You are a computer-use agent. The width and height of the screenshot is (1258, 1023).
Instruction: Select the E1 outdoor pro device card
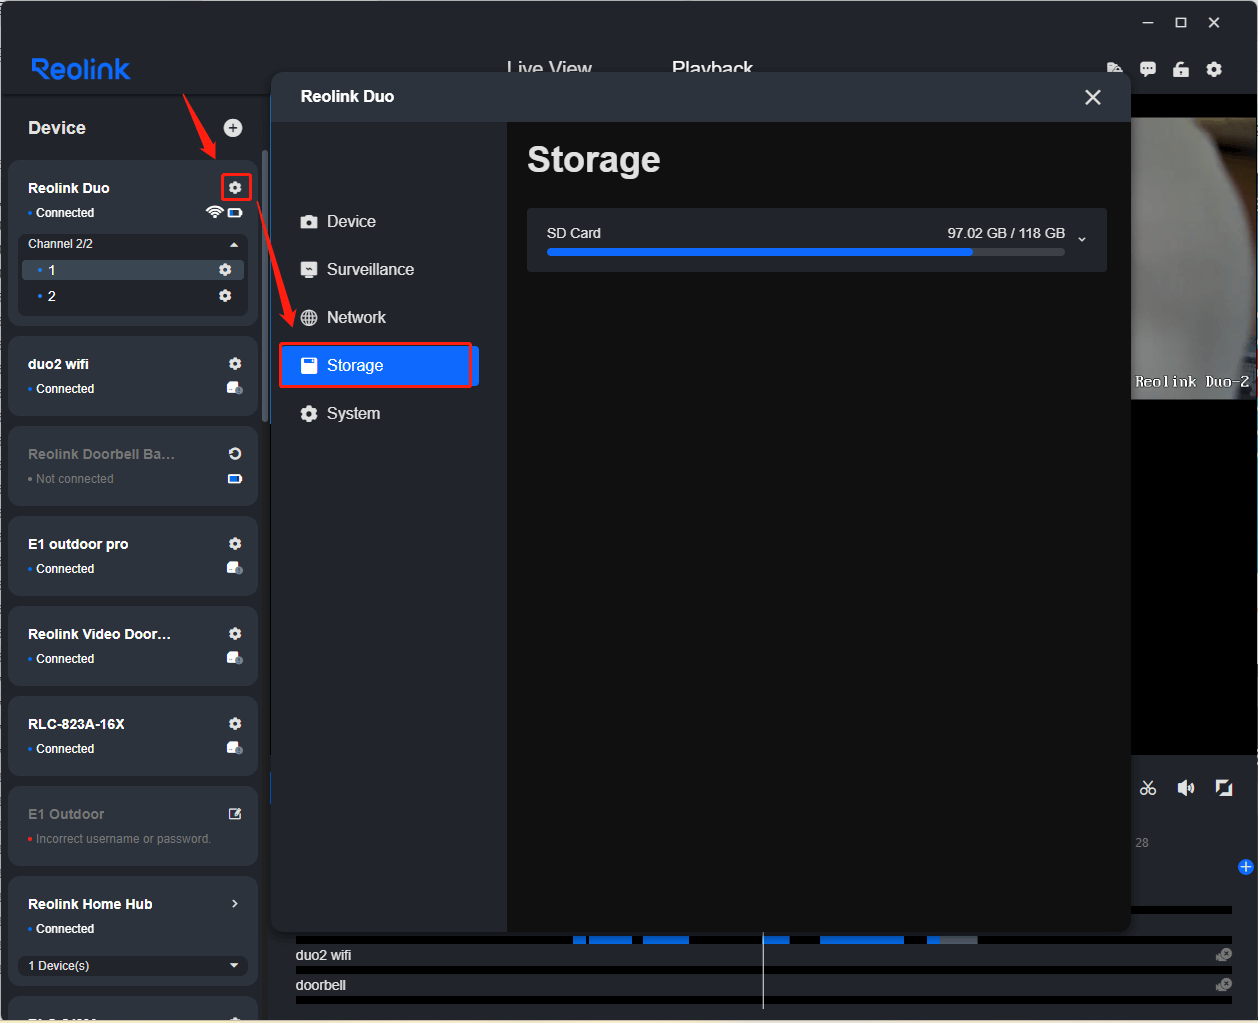[133, 556]
